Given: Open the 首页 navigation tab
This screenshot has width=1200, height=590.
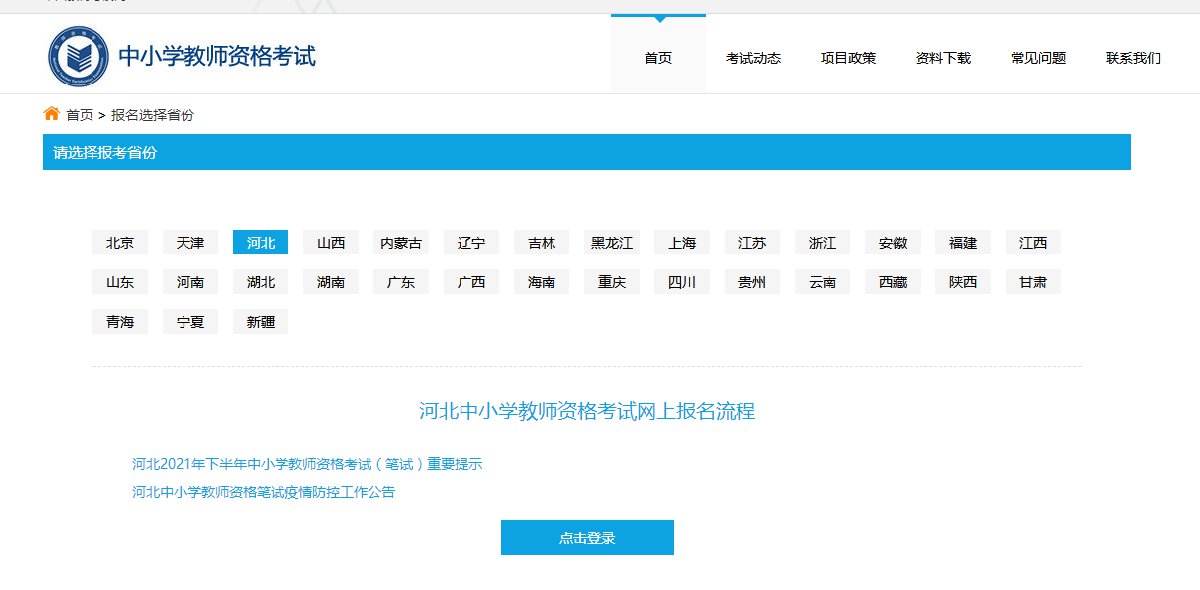Looking at the screenshot, I should (x=658, y=58).
